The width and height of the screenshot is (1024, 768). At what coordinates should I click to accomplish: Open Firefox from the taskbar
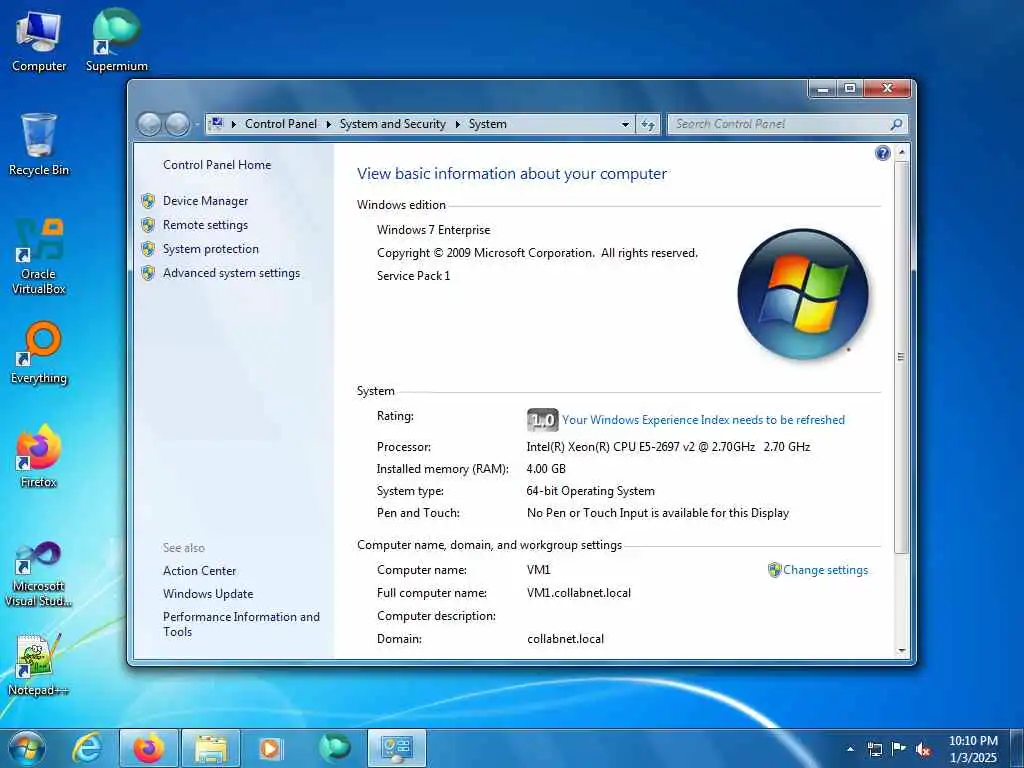point(149,748)
